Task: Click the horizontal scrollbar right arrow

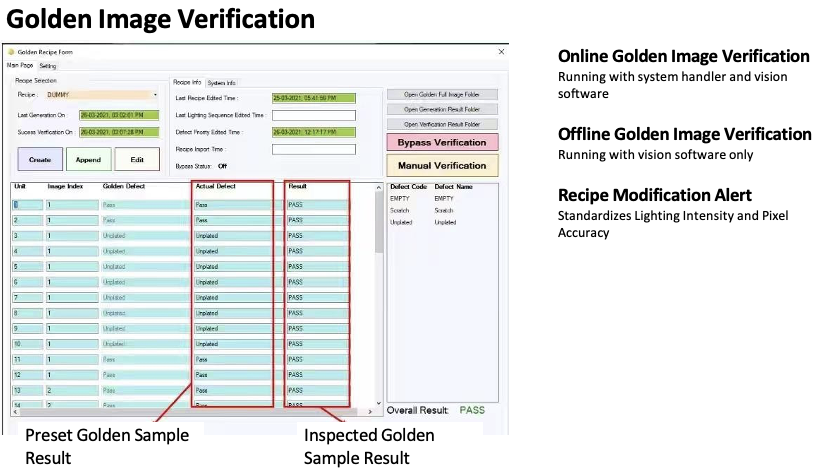Action: coord(370,411)
